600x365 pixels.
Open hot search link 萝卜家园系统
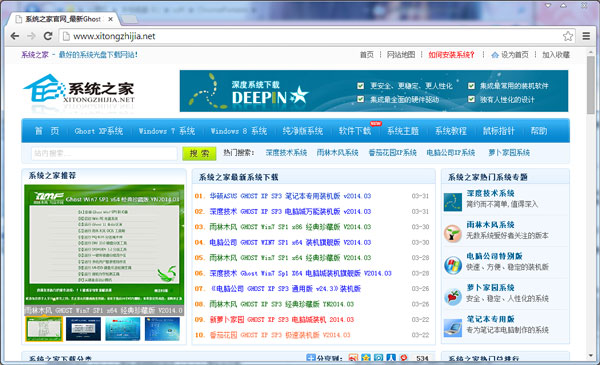pos(509,153)
